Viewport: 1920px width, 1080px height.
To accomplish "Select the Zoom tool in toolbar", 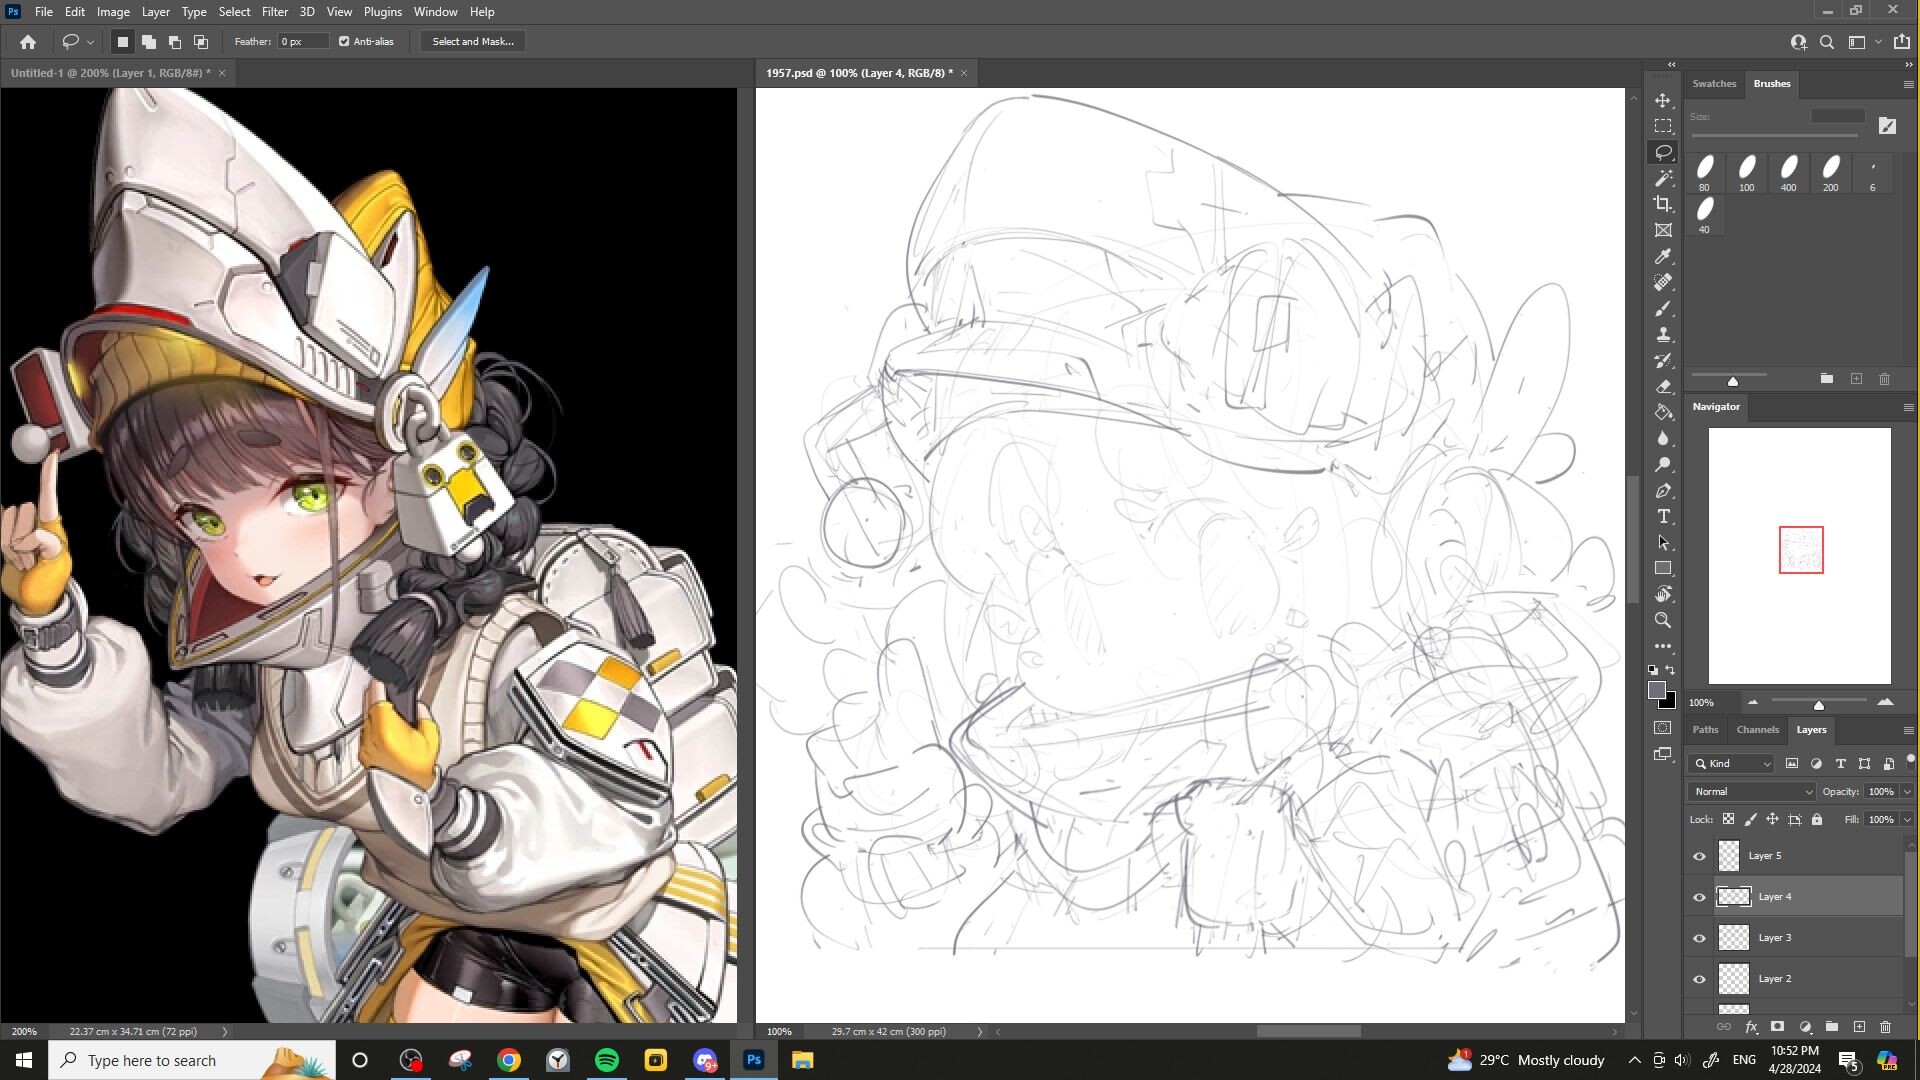I will coord(1663,620).
